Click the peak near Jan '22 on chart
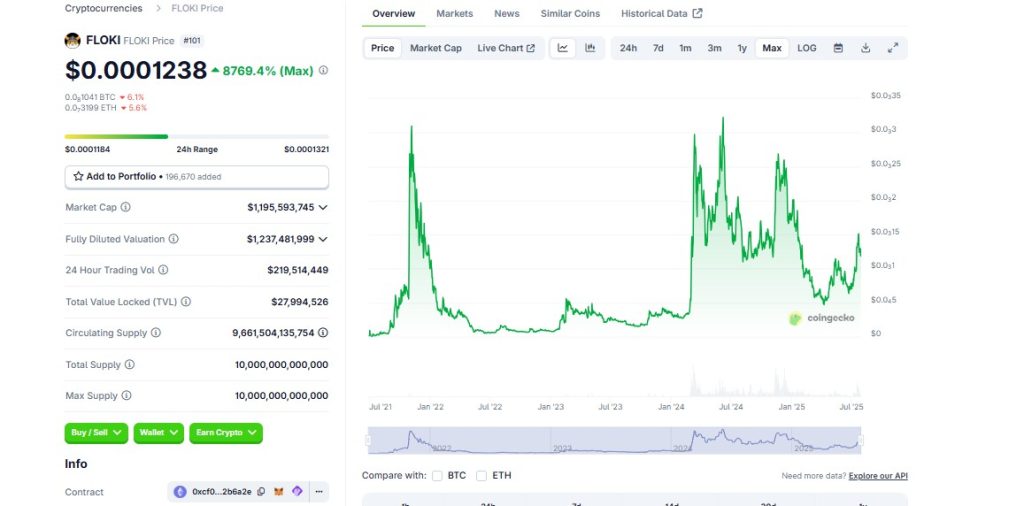This screenshot has height=506, width=1024. (x=411, y=128)
